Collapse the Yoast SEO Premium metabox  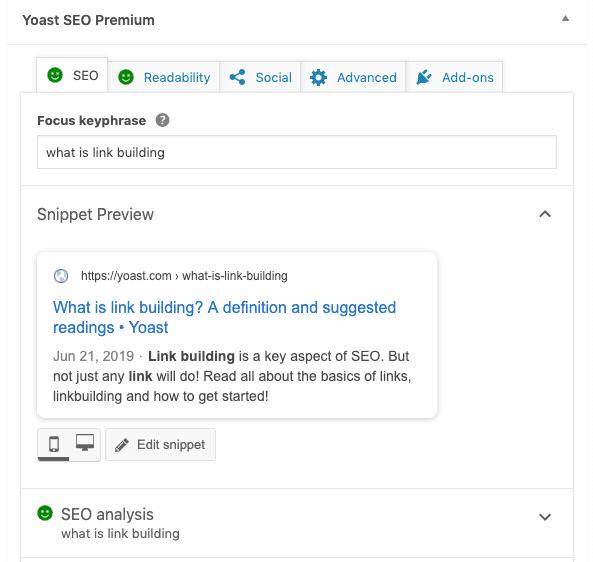pos(565,19)
